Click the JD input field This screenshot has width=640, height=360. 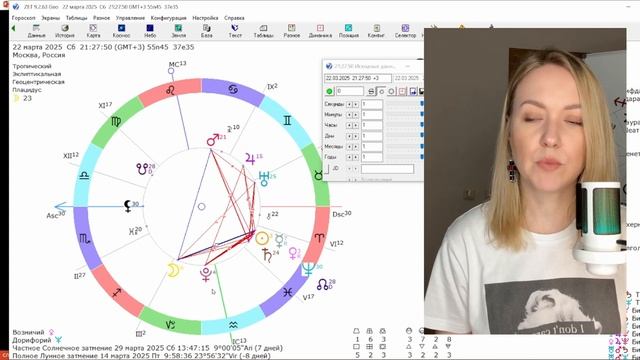coord(387,169)
